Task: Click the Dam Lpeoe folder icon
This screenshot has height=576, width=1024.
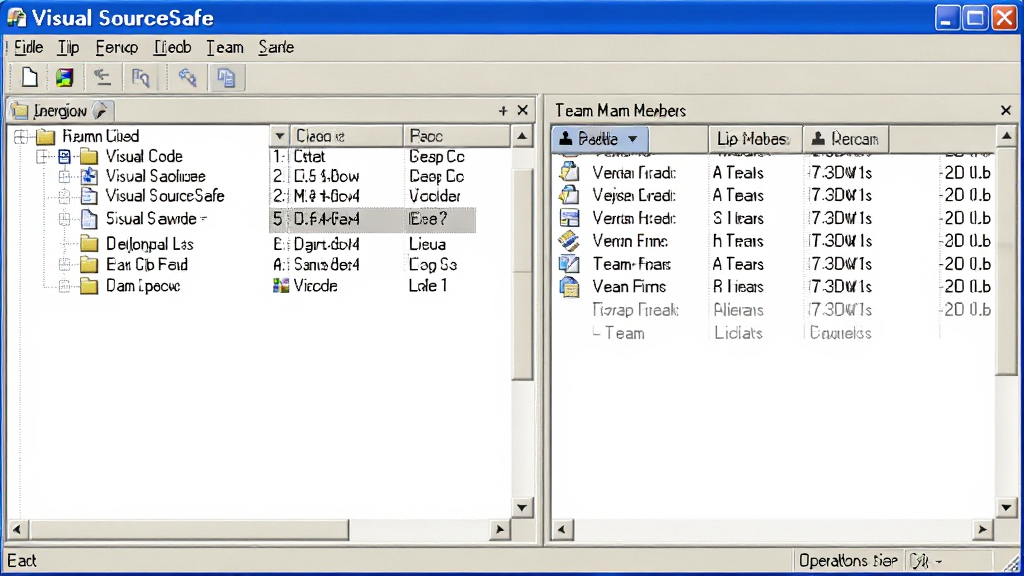Action: point(89,286)
